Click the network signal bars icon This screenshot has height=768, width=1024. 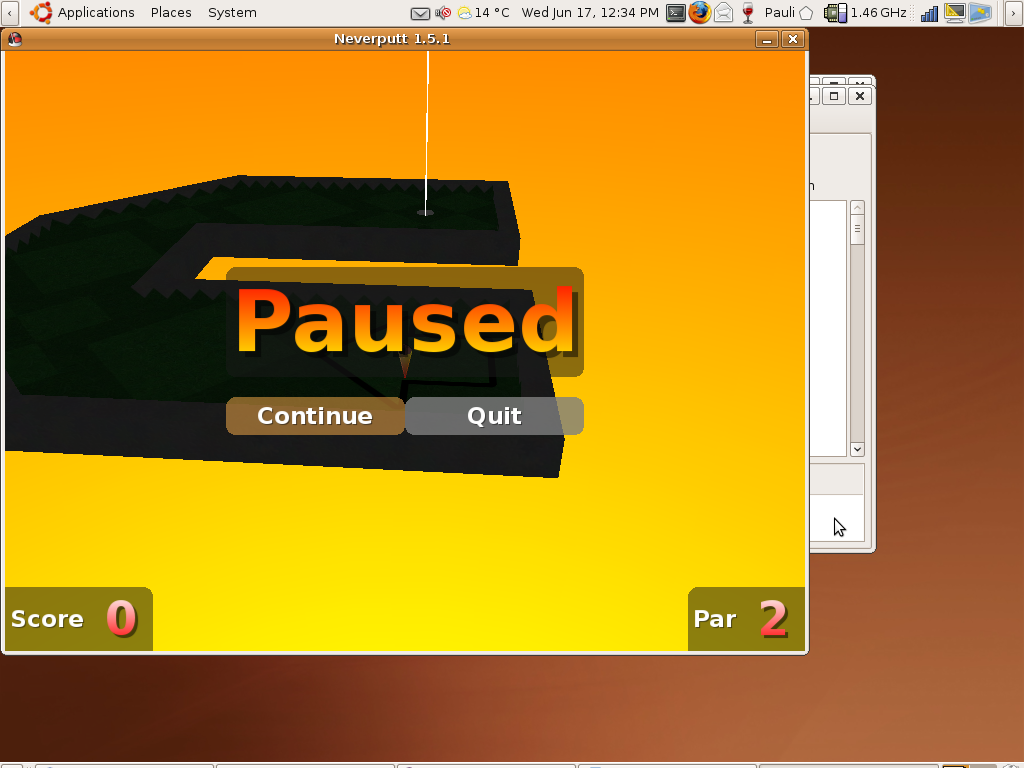click(x=929, y=12)
